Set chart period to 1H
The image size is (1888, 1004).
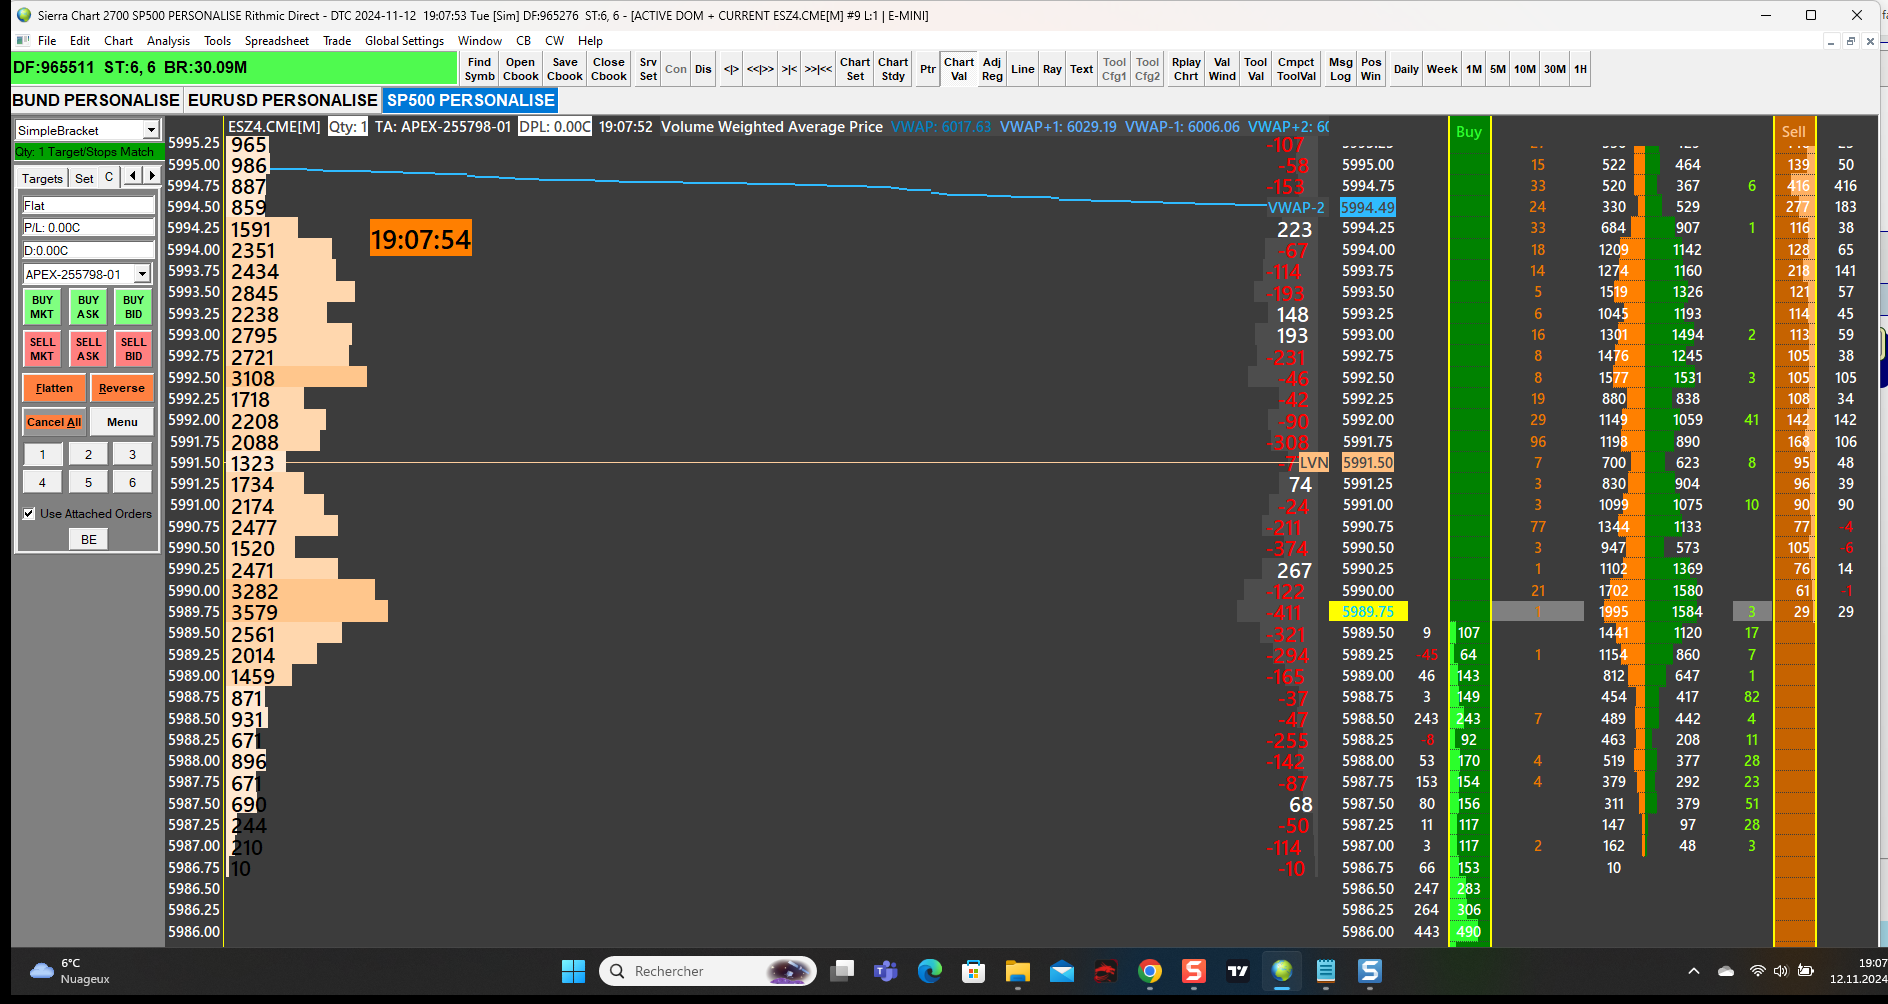click(1580, 69)
